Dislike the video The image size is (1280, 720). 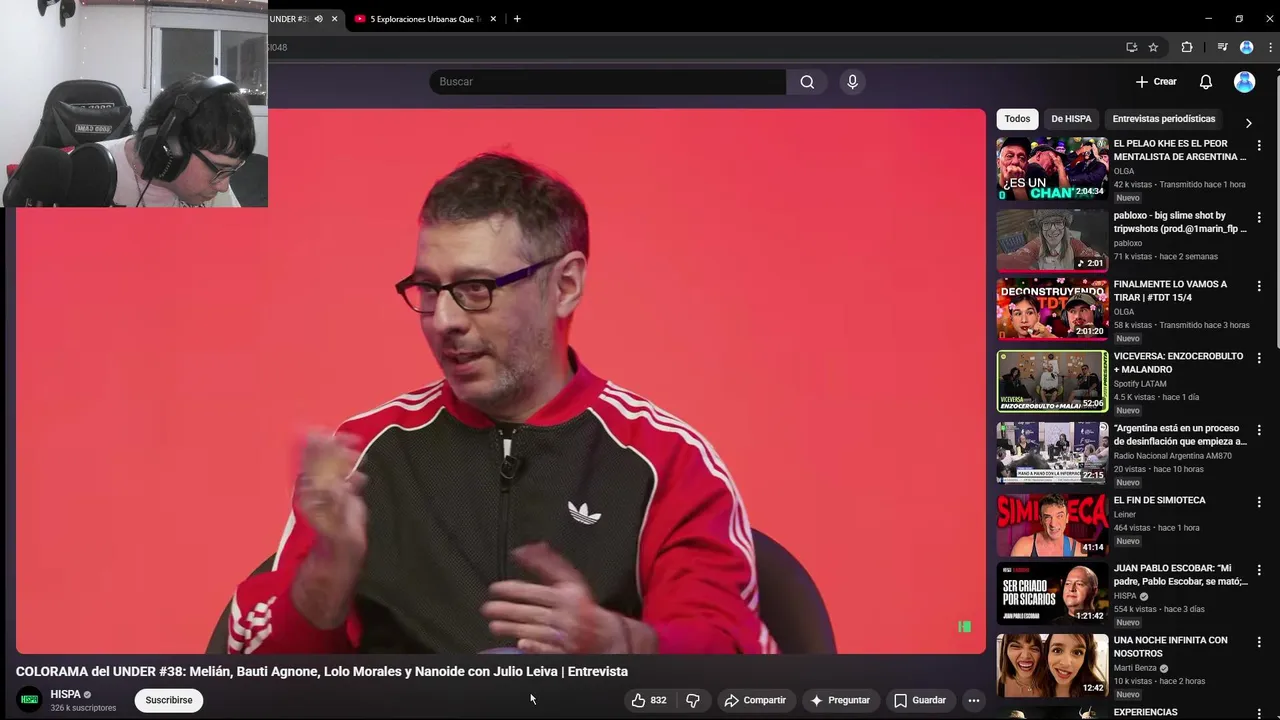pyautogui.click(x=693, y=700)
